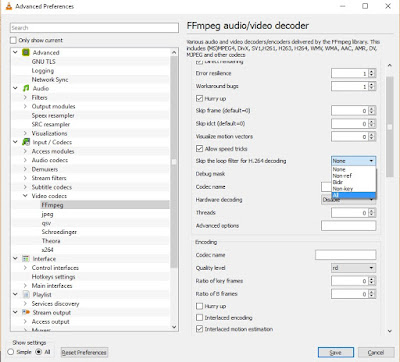Expand the Control interfaces node
400x362 pixels.
tap(25, 268)
